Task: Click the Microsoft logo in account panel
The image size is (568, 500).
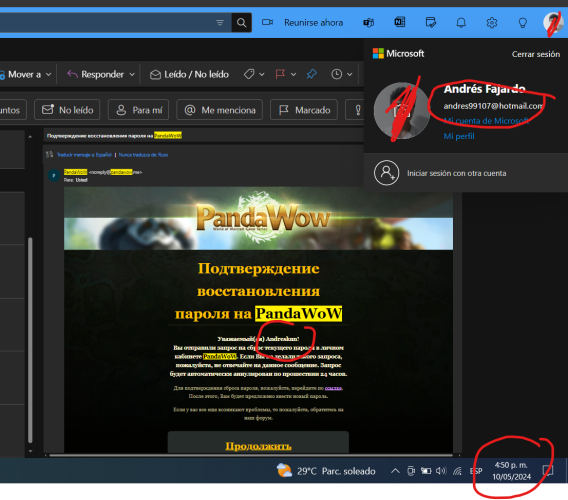Action: pos(398,54)
